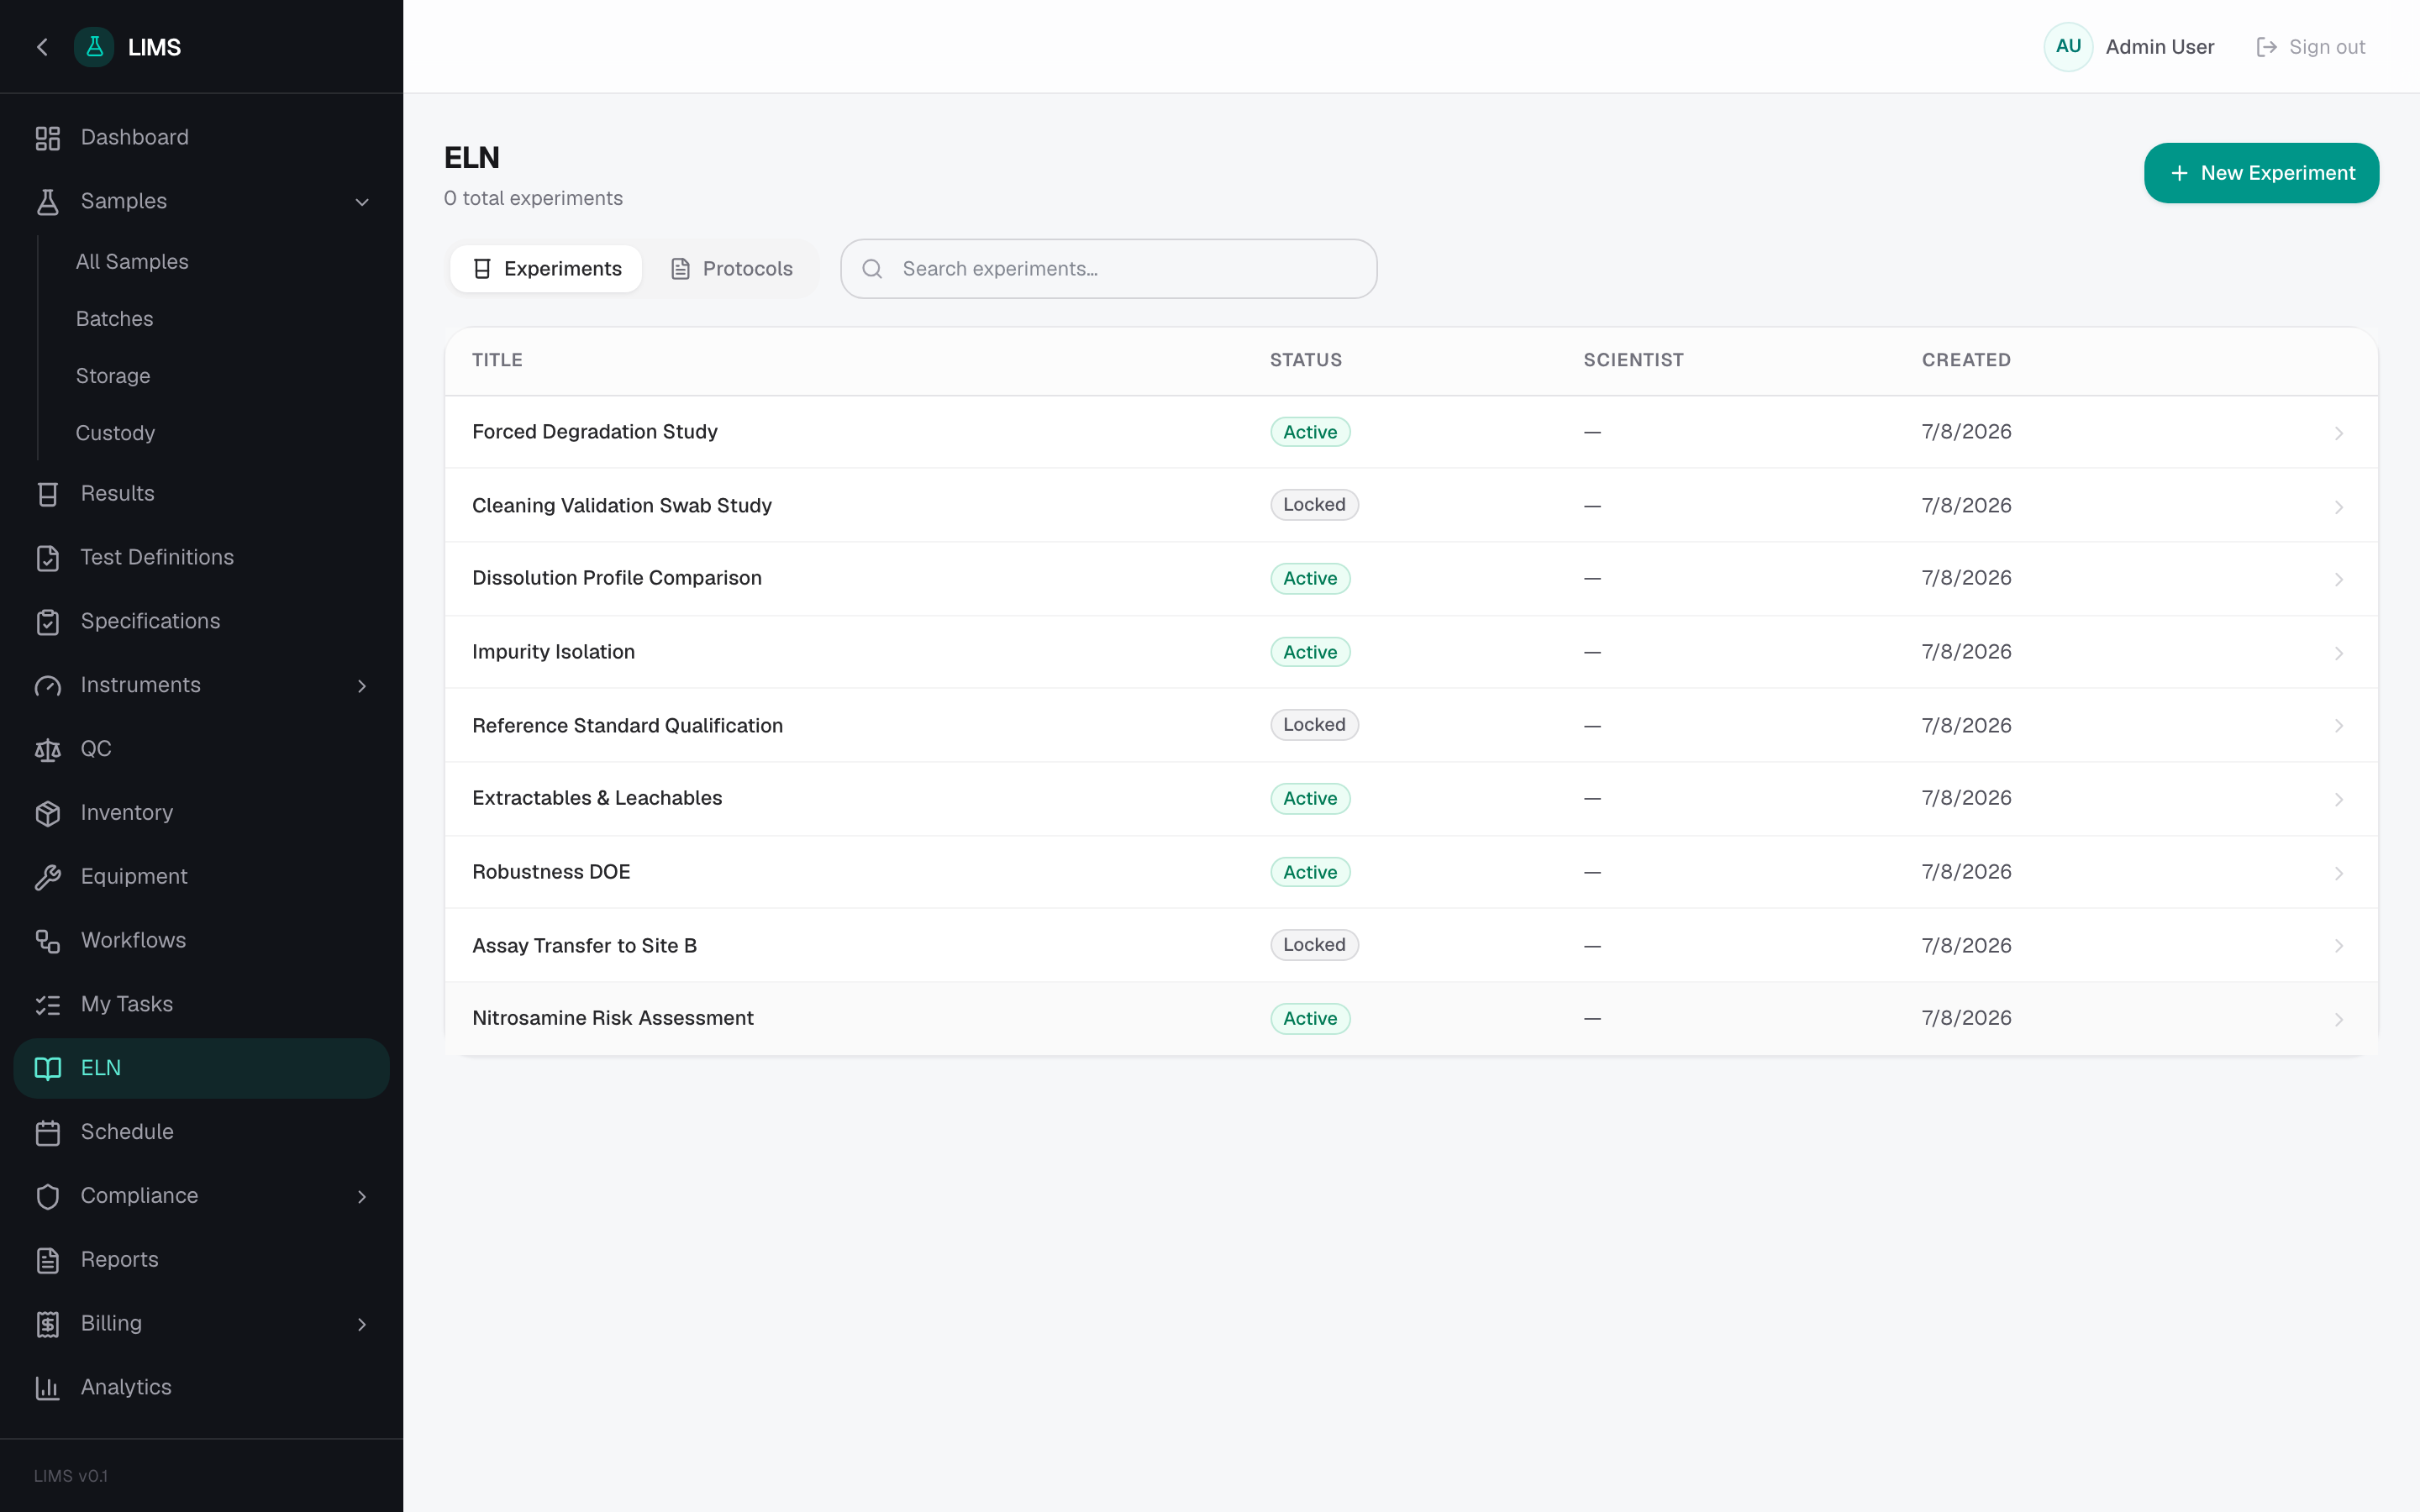This screenshot has height=1512, width=2420.
Task: Expand the Compliance submenu
Action: point(362,1197)
